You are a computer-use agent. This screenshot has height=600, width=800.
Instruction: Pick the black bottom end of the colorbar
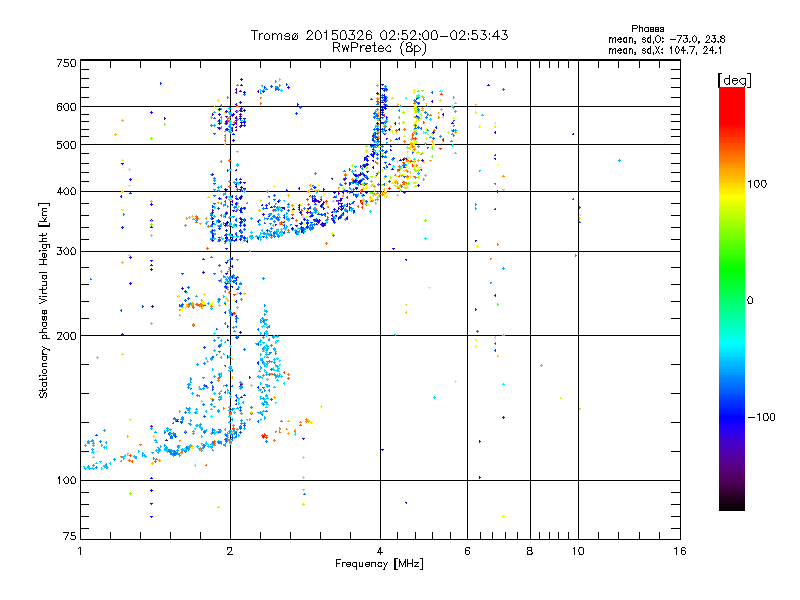pyautogui.click(x=731, y=505)
